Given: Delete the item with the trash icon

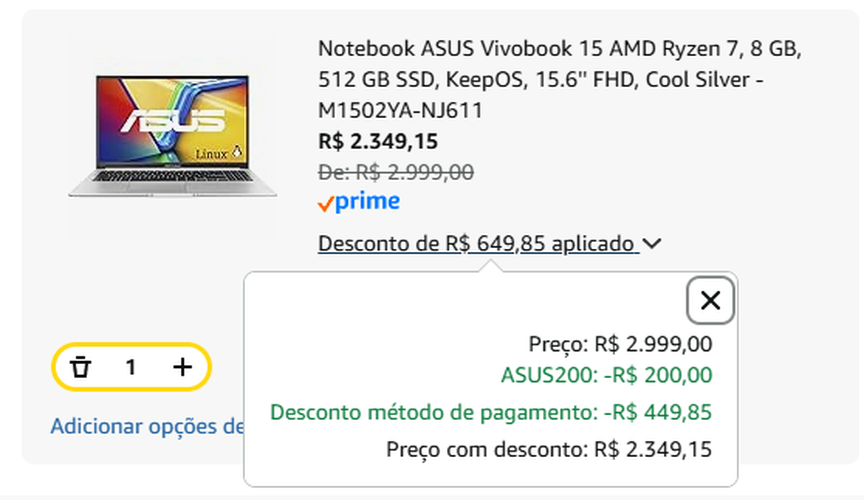Looking at the screenshot, I should [x=81, y=367].
